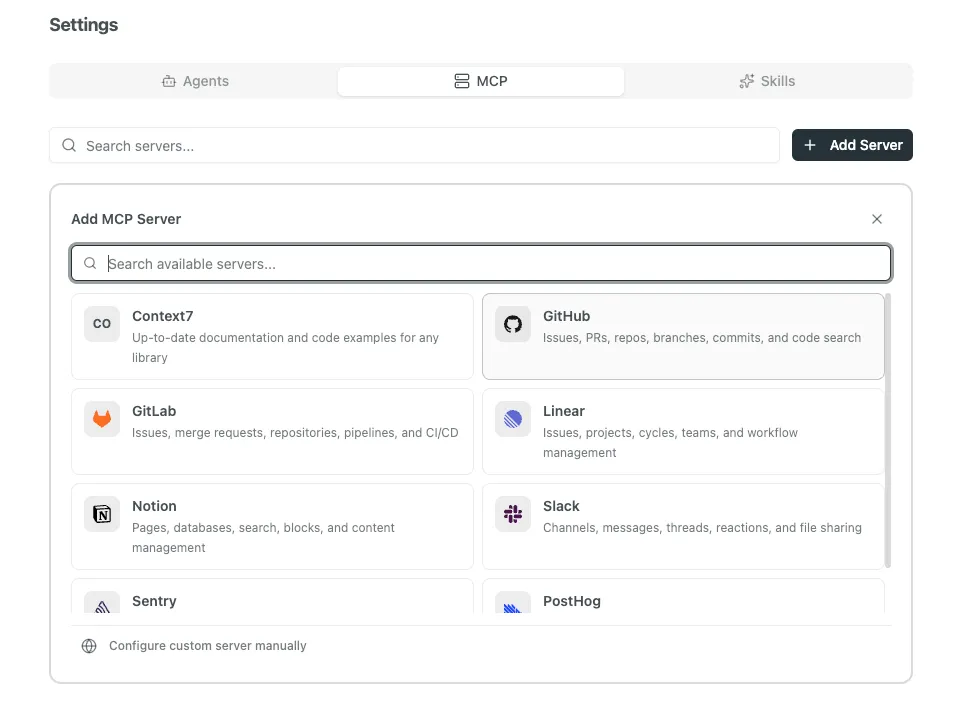Image resolution: width=959 pixels, height=719 pixels.
Task: Click the magnifier icon in Search servers field
Action: click(x=69, y=146)
